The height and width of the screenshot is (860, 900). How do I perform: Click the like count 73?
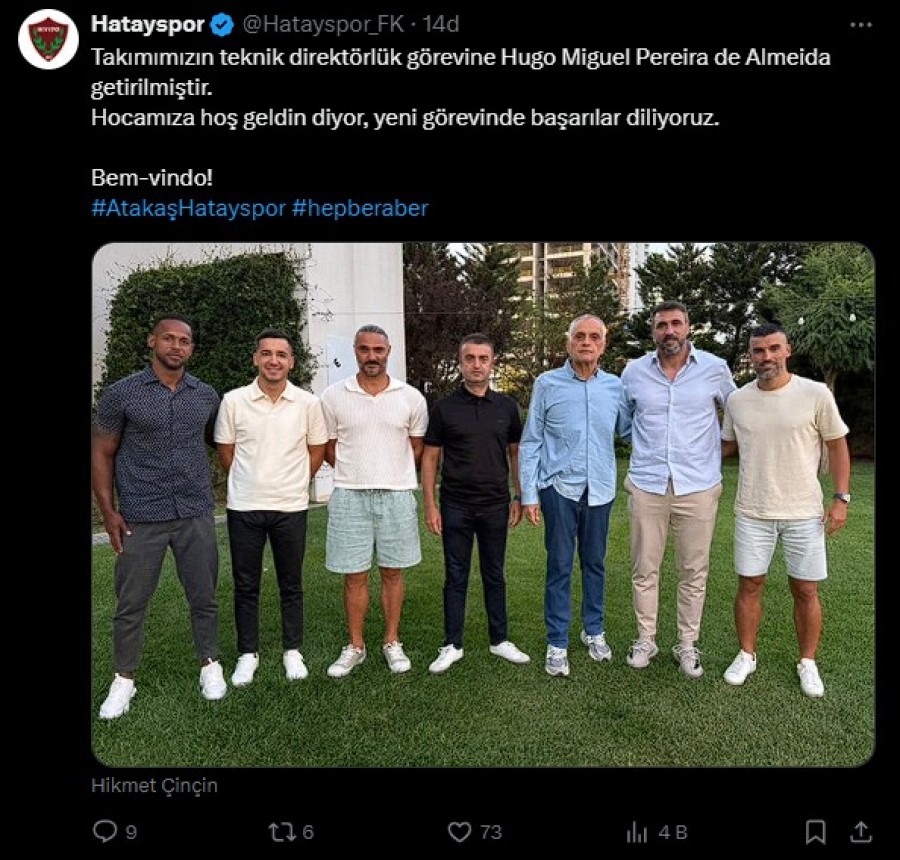[x=491, y=832]
